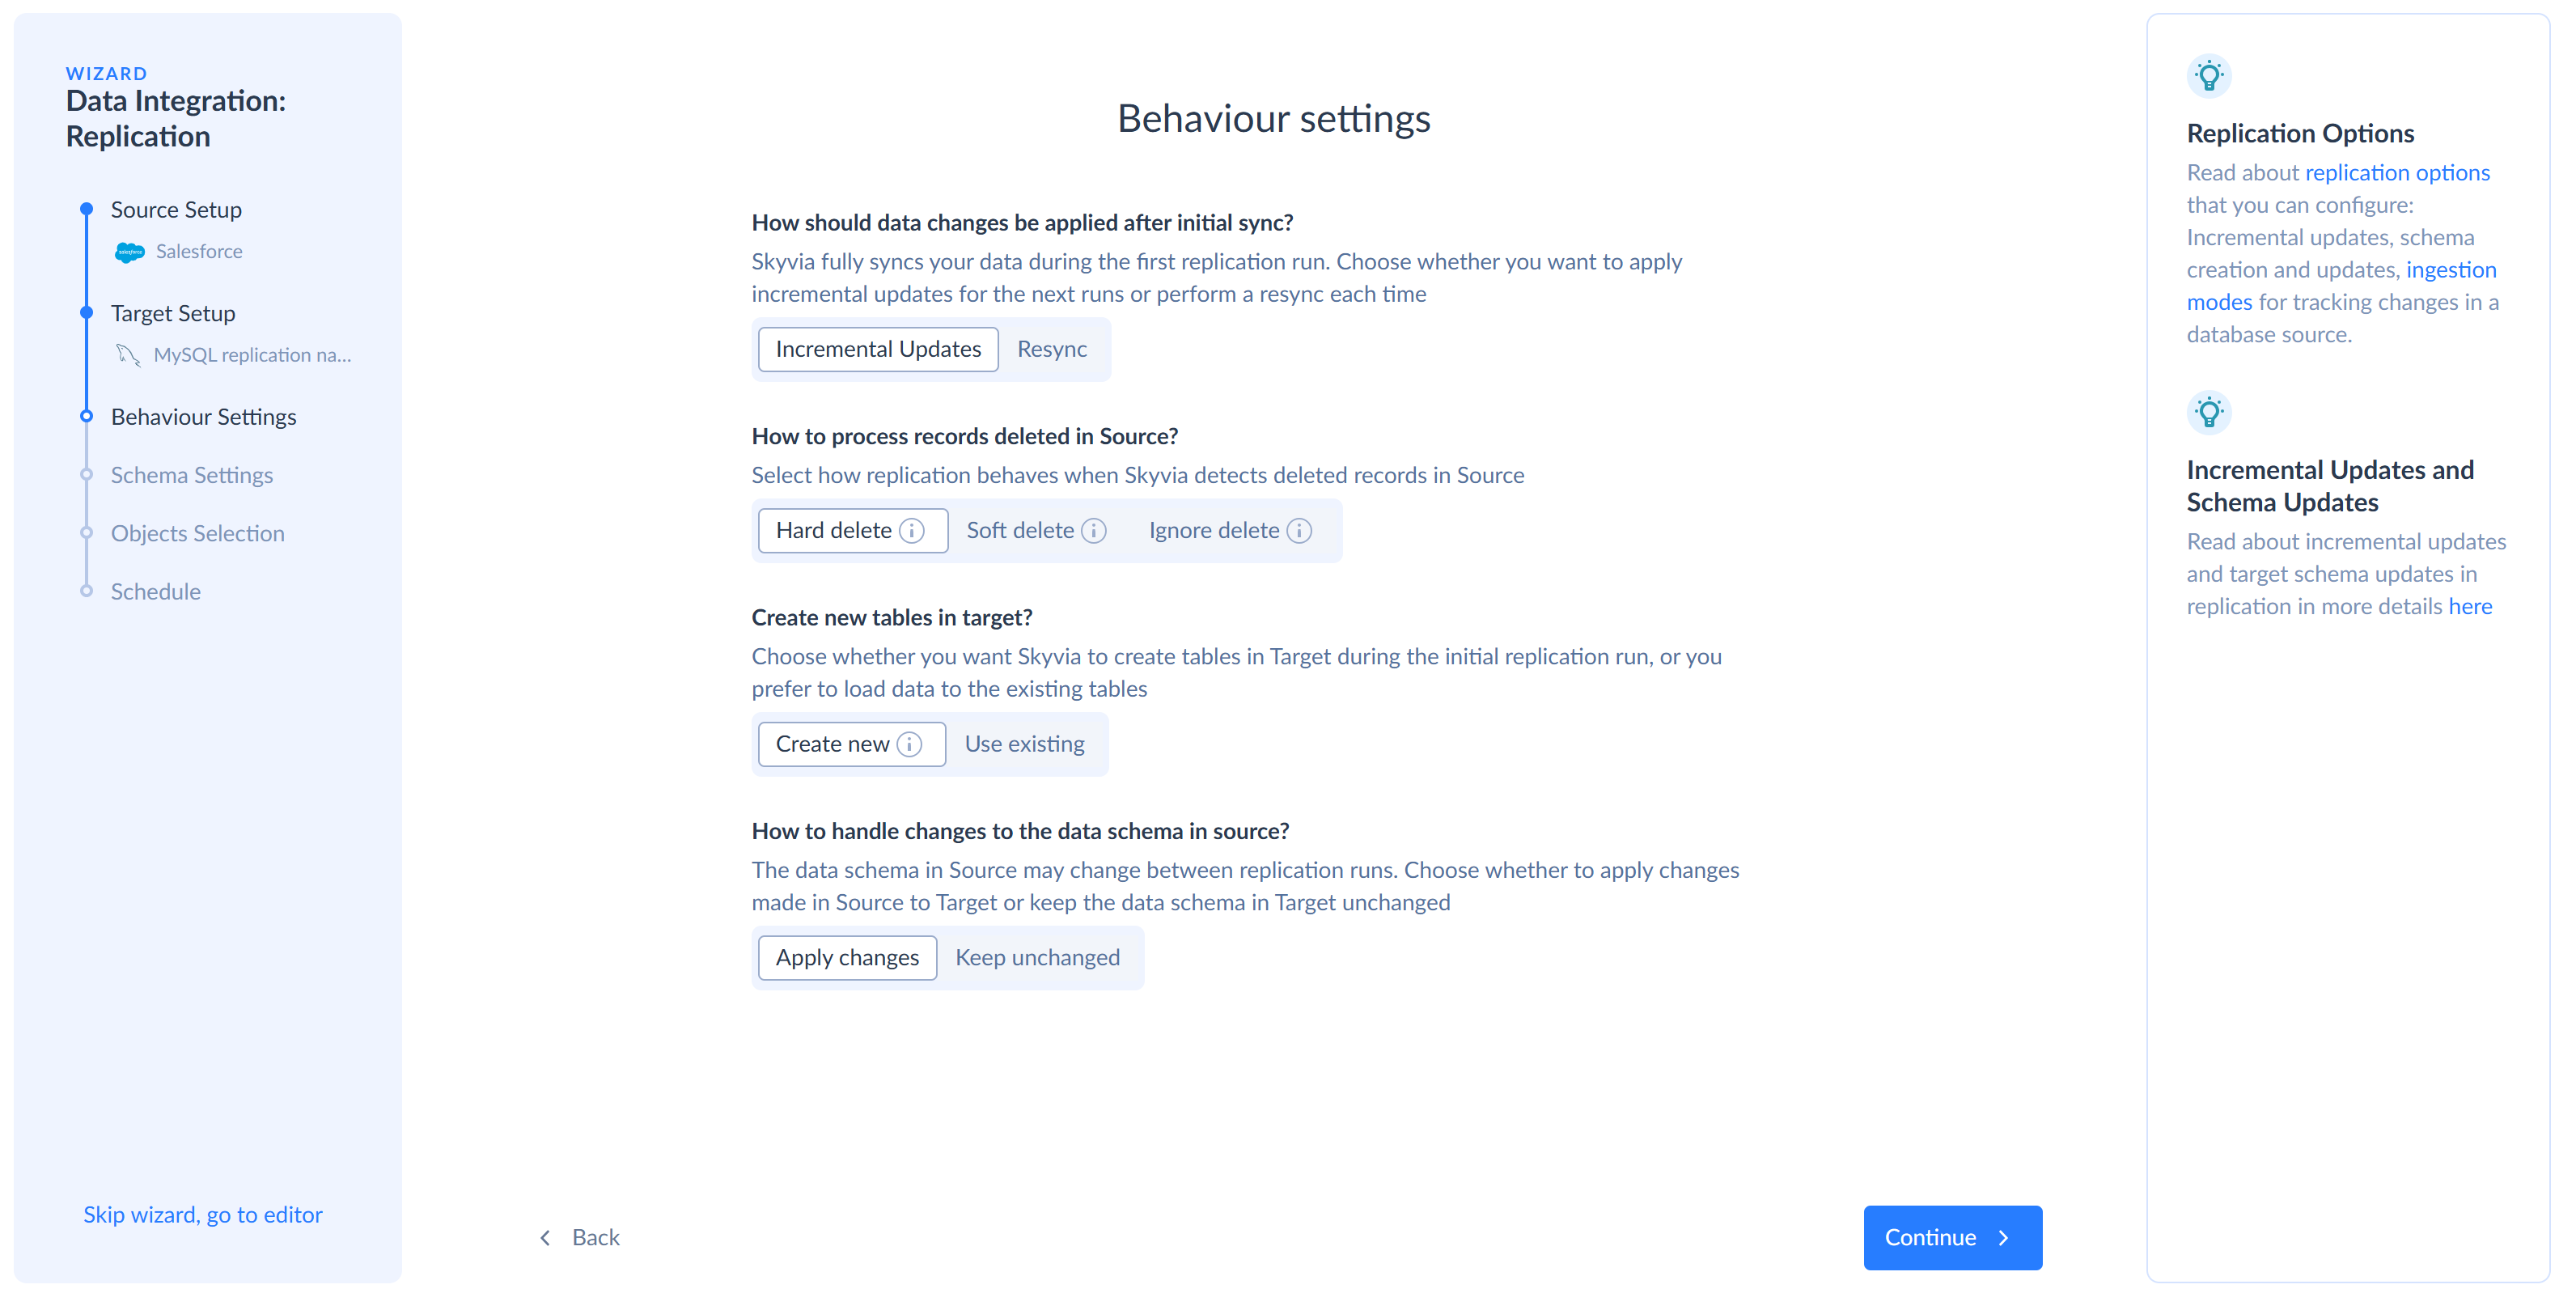Open Schema Settings wizard step
Viewport: 2576px width, 1293px height.
[x=191, y=475]
